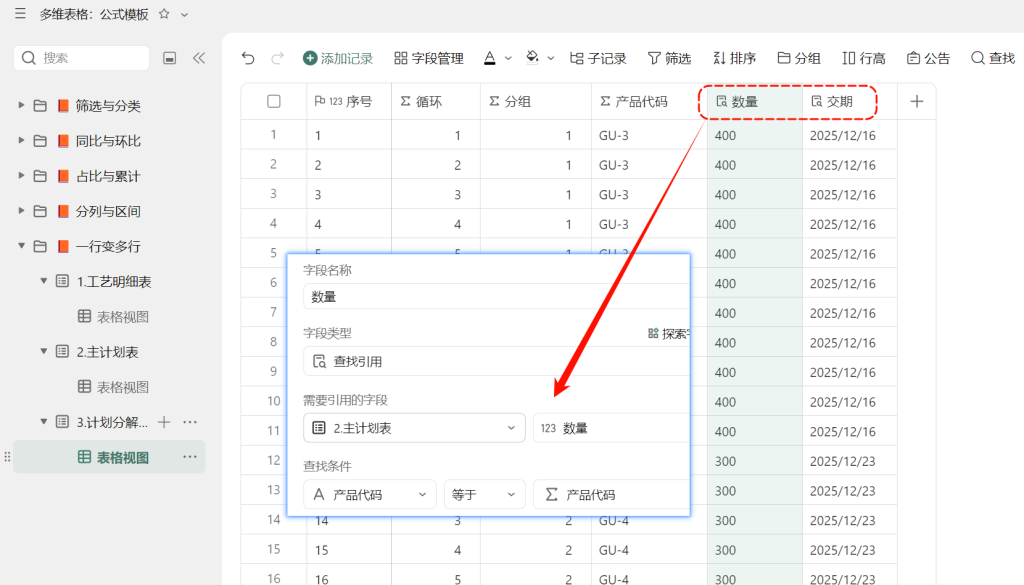Viewport: 1024px width, 585px height.
Task: Tick the select-all checkbox in header
Action: [x=274, y=101]
